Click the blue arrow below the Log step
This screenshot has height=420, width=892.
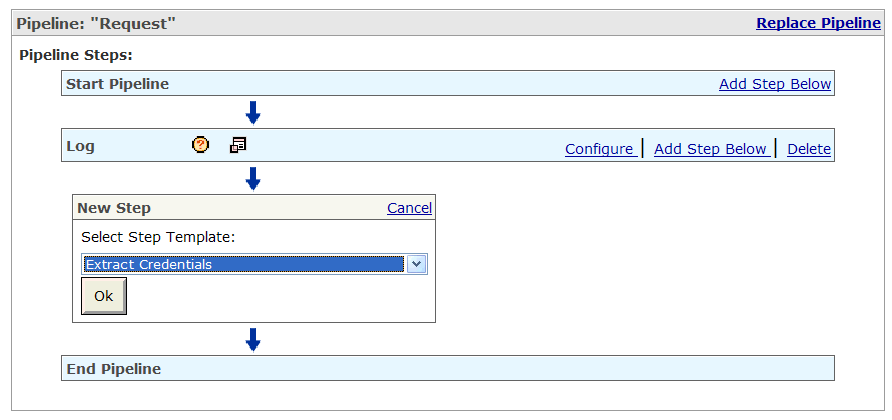253,179
